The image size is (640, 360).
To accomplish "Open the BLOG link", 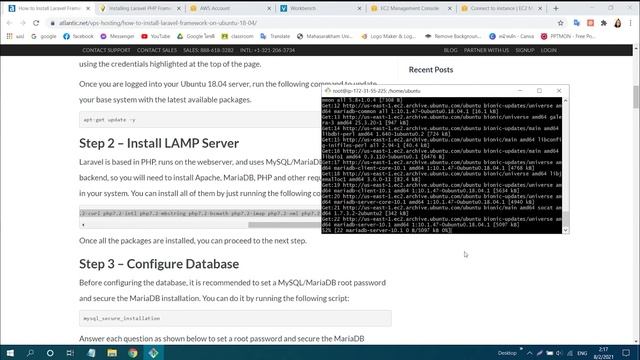I will 450,50.
